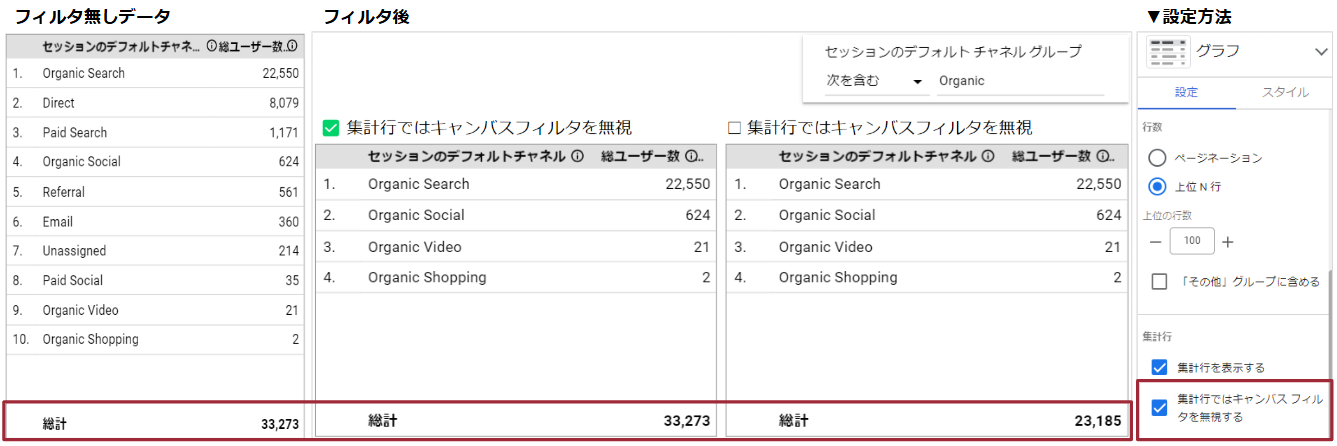Click the plus icon to increase 上位の行数
Screen dimensions: 1337x446
[x=1228, y=242]
